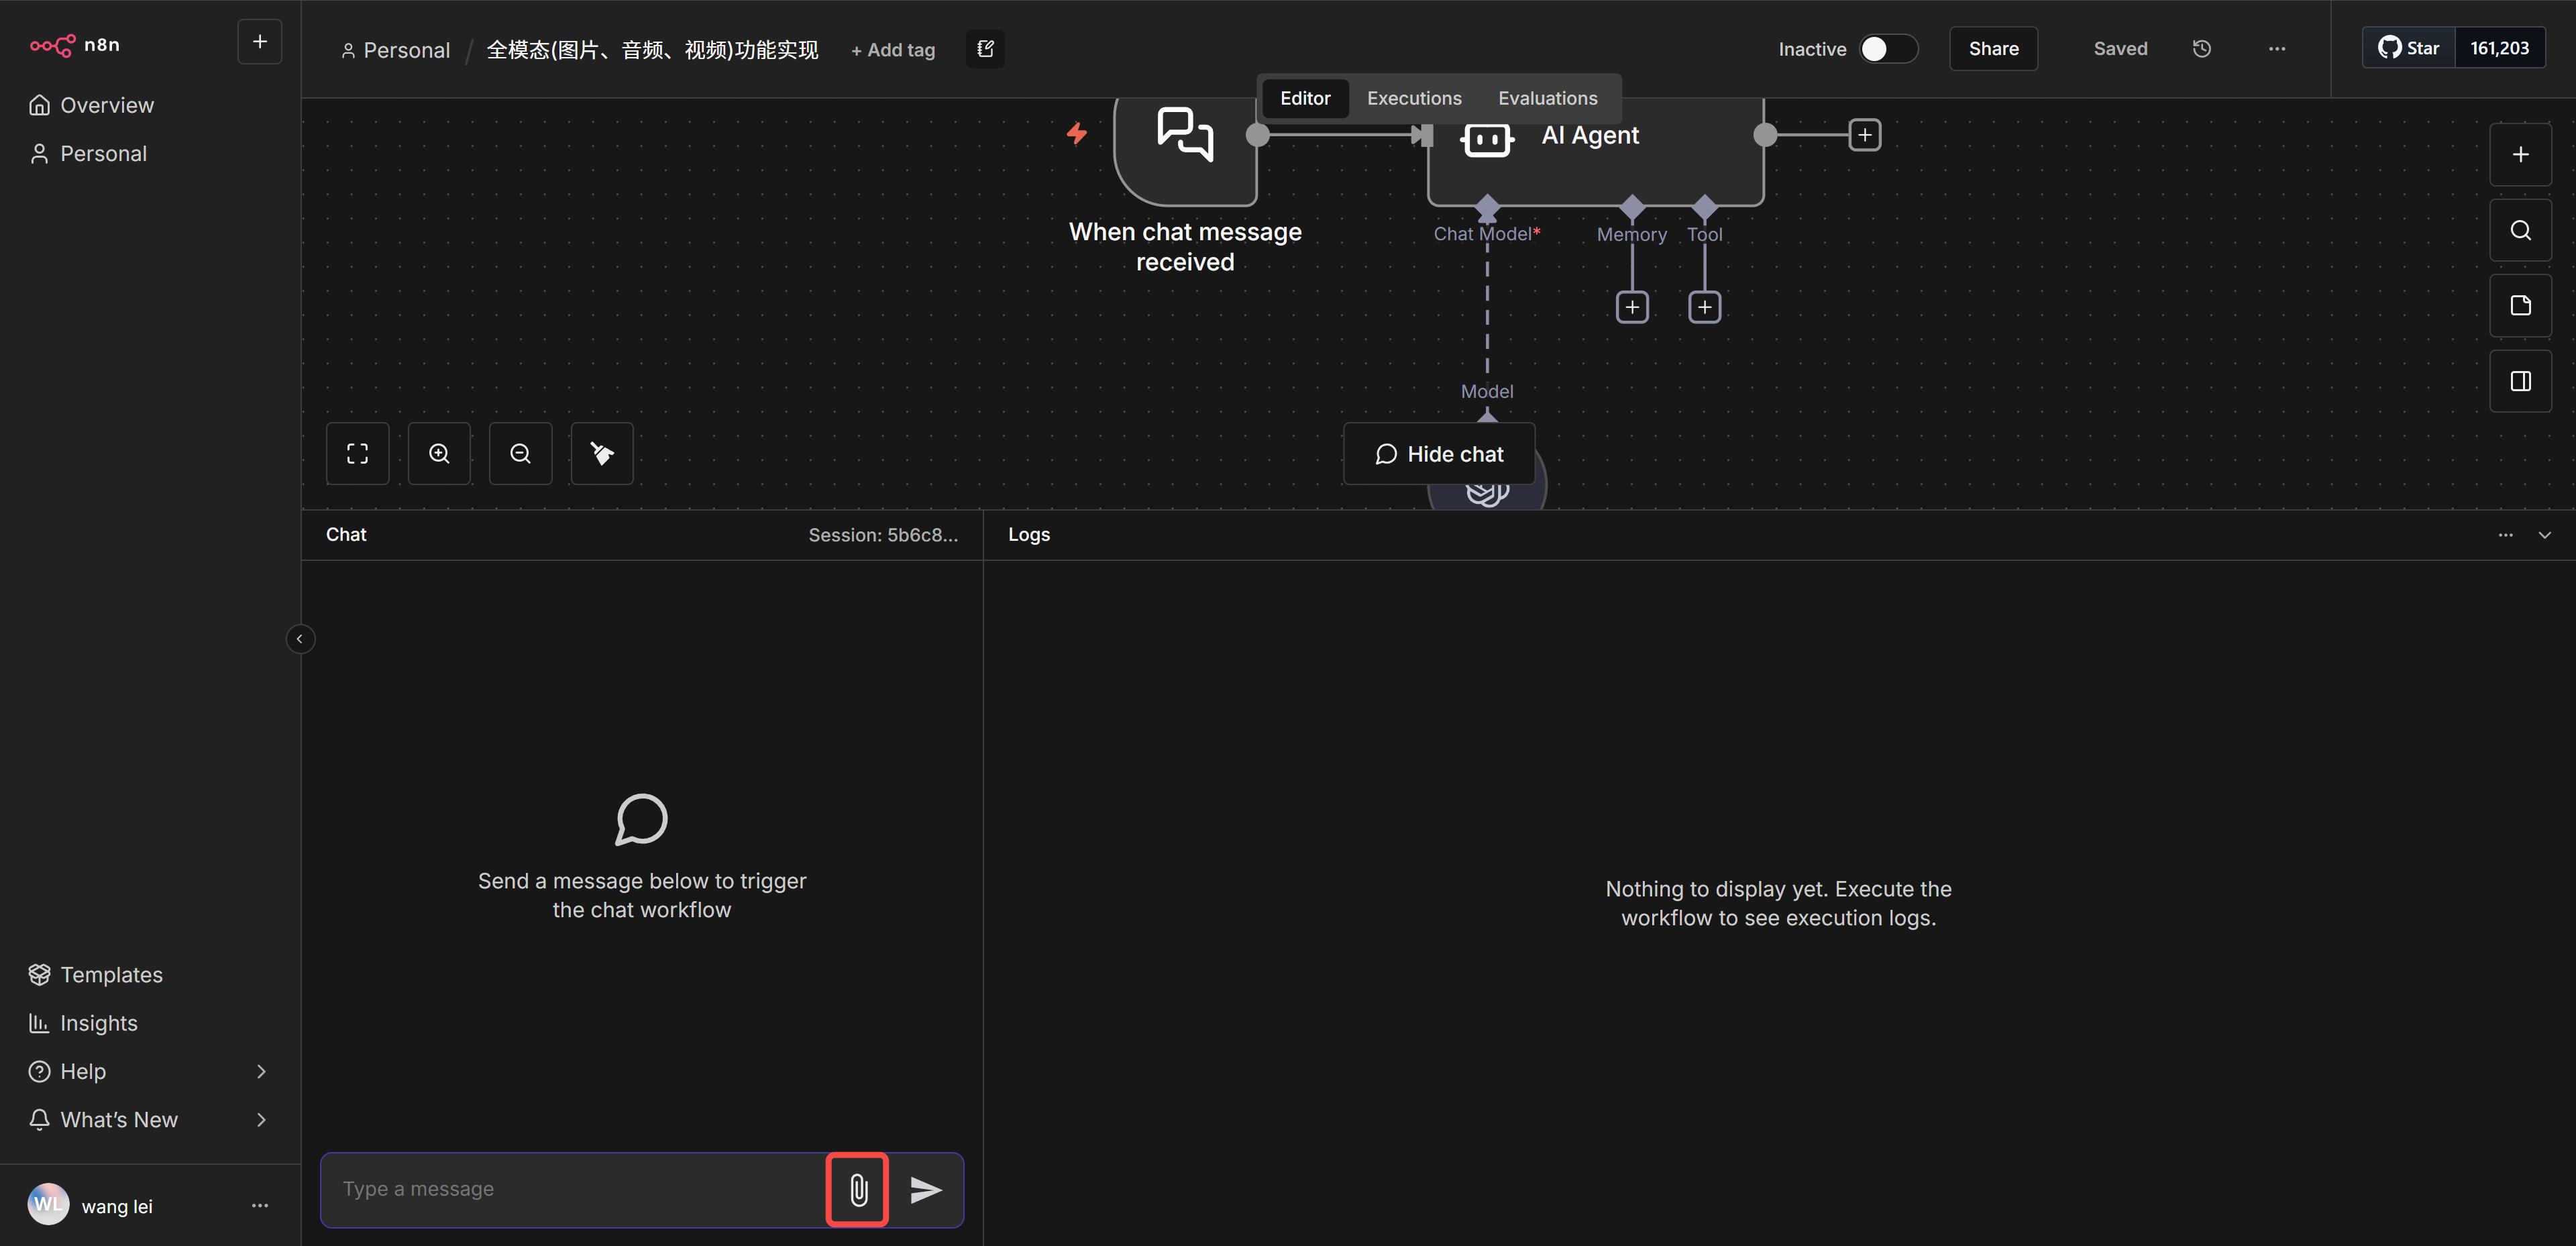This screenshot has width=2576, height=1246.
Task: Click the tidy up workflow broom icon
Action: pyautogui.click(x=601, y=454)
